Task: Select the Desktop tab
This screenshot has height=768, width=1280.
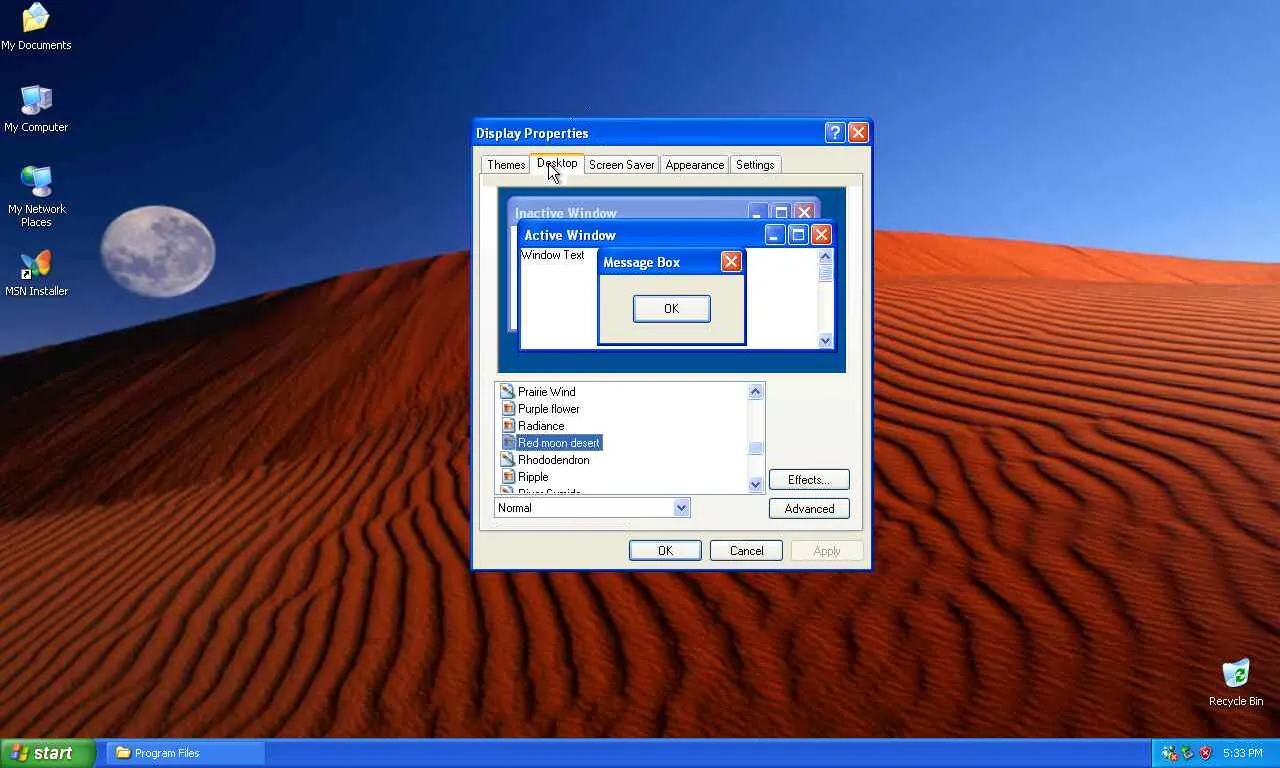Action: pos(557,163)
